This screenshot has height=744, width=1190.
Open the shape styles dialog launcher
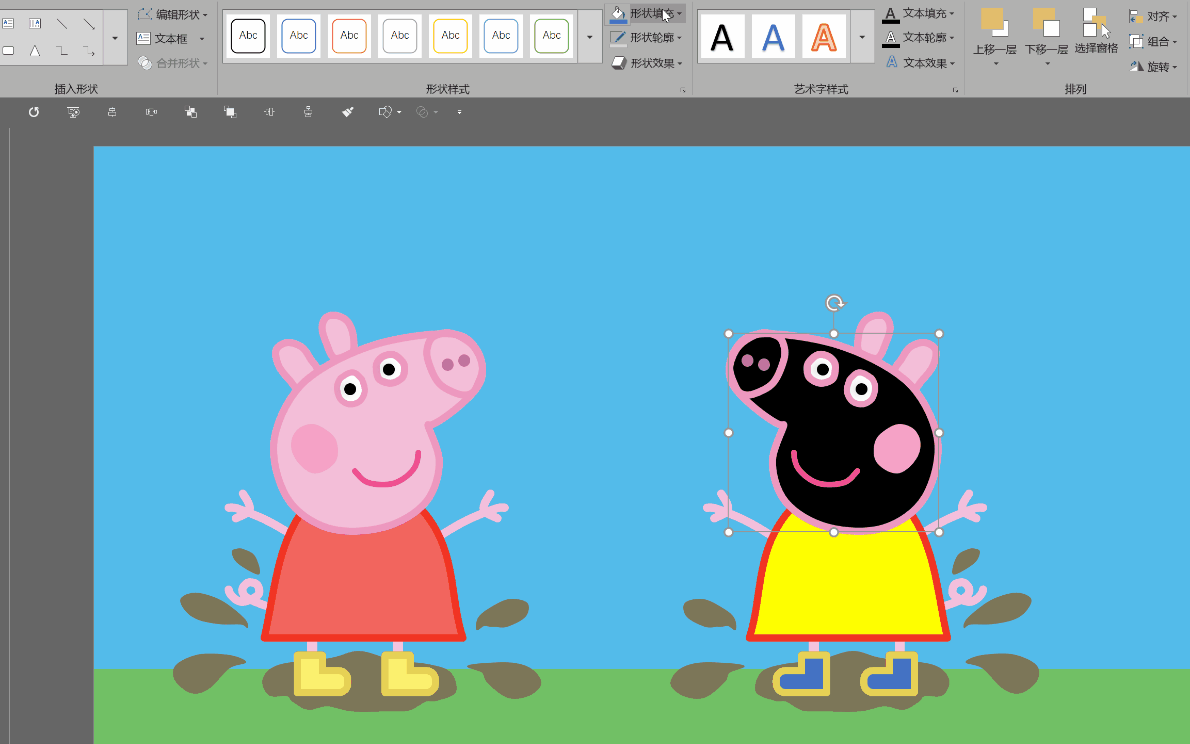[683, 90]
